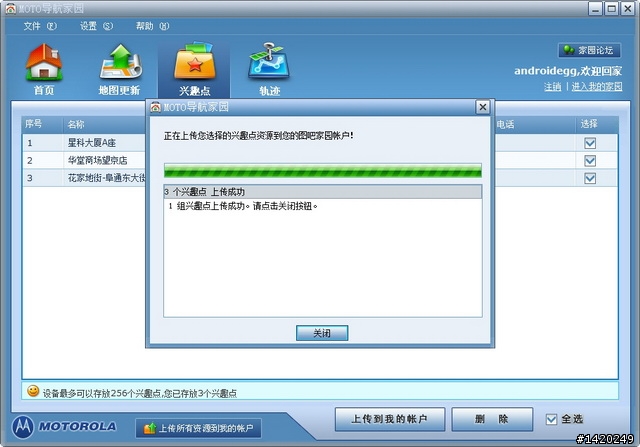Close the upload dialog with X button
This screenshot has width=640, height=447.
coord(483,107)
